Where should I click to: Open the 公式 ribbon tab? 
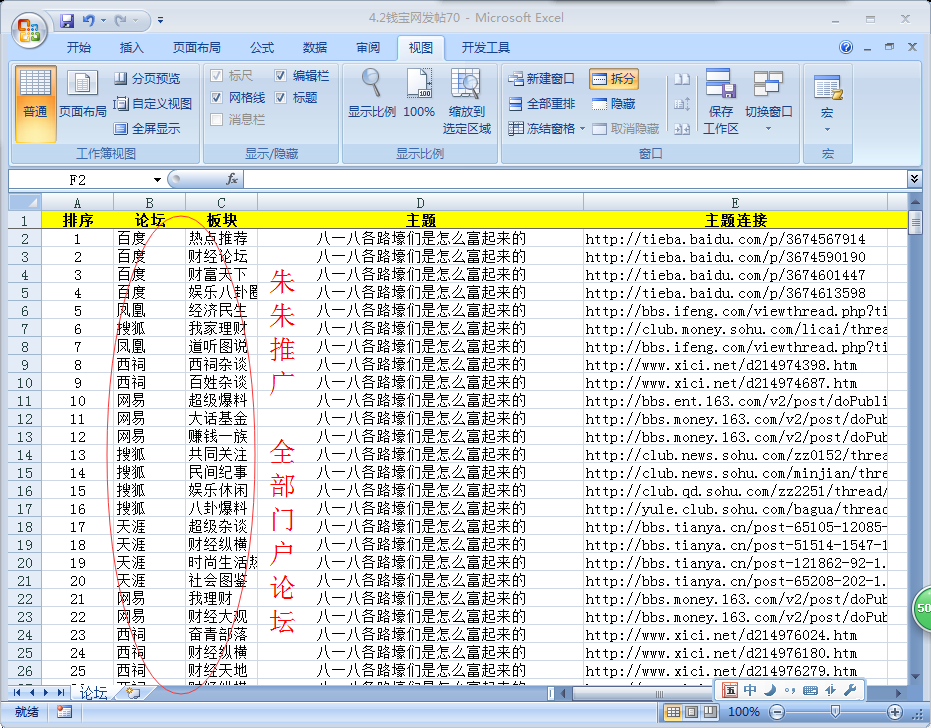[262, 48]
